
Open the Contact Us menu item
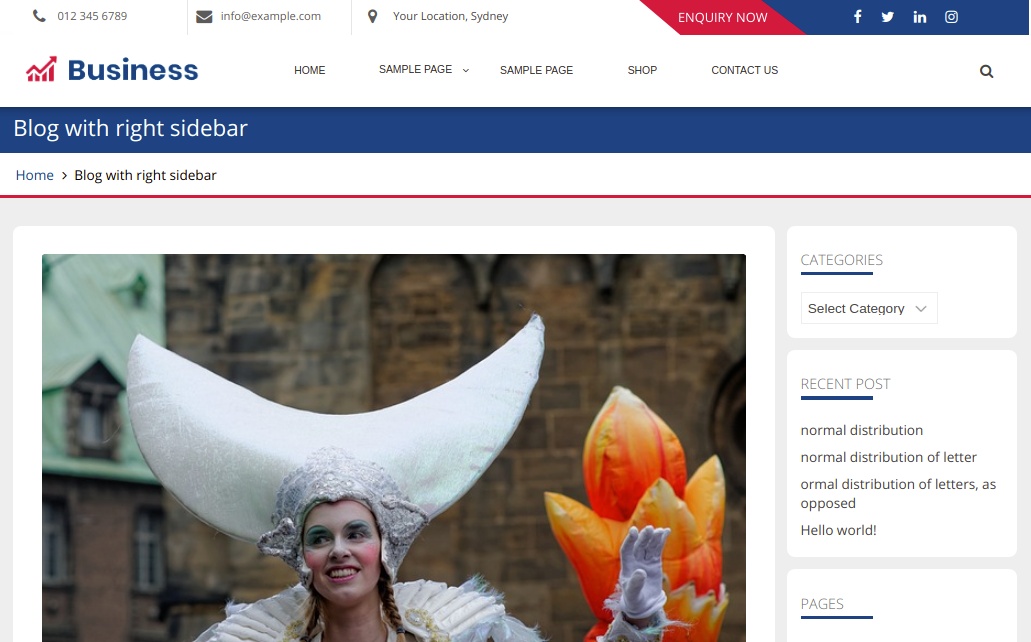pyautogui.click(x=744, y=70)
